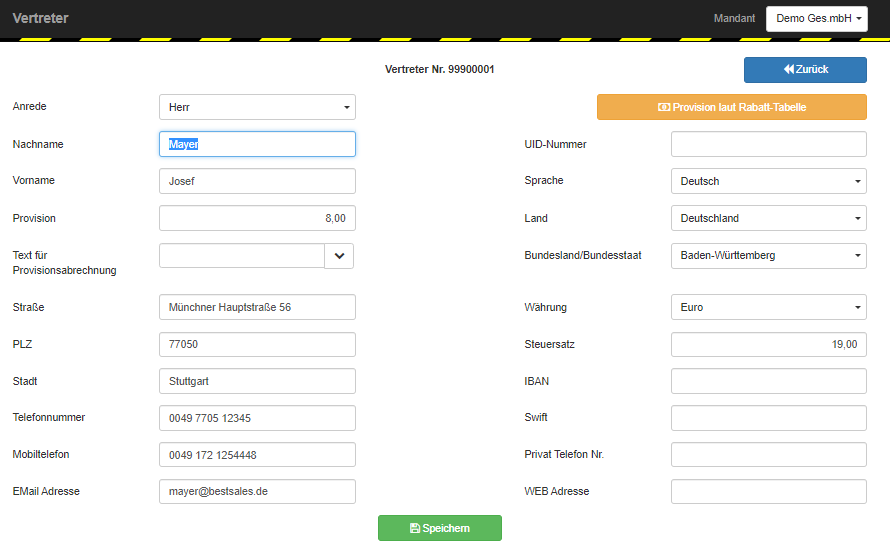
Task: Open the Mandant Demo Ges.mbH dropdown
Action: 817,19
